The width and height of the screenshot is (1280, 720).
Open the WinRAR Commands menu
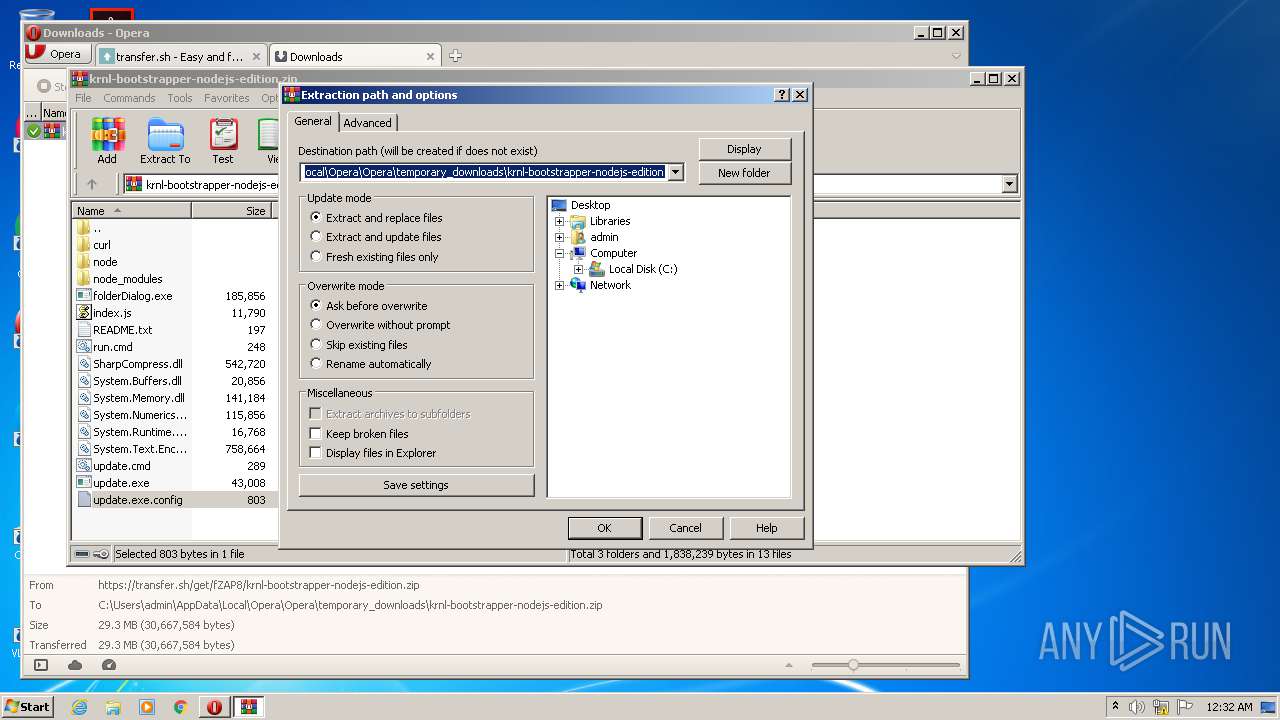click(129, 98)
